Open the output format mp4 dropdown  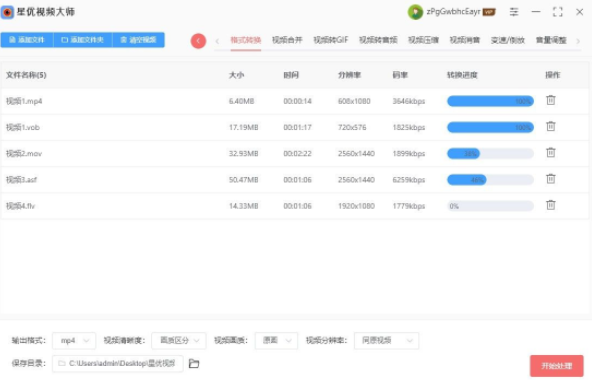pos(74,340)
